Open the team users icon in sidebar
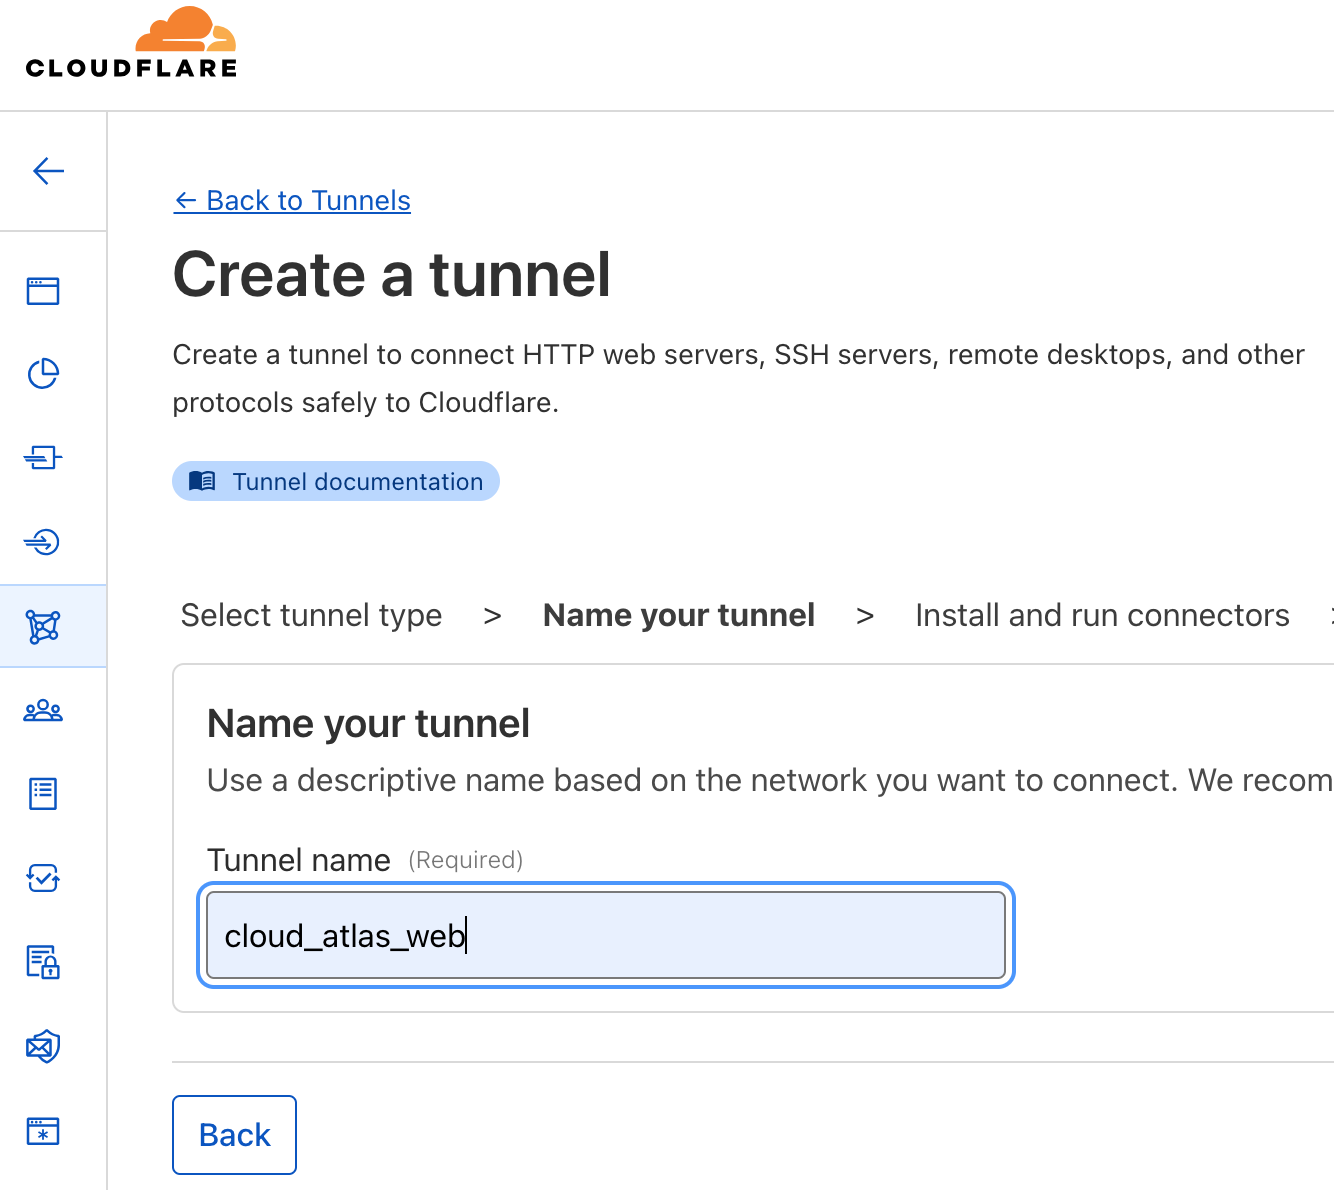1334x1190 pixels. click(x=43, y=711)
